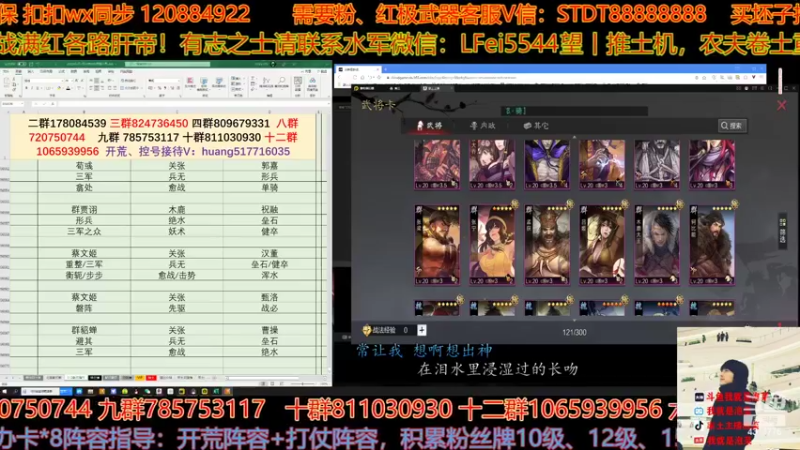Select cell containing 郭嘉
Screen dimensions: 800x450
click(269, 166)
